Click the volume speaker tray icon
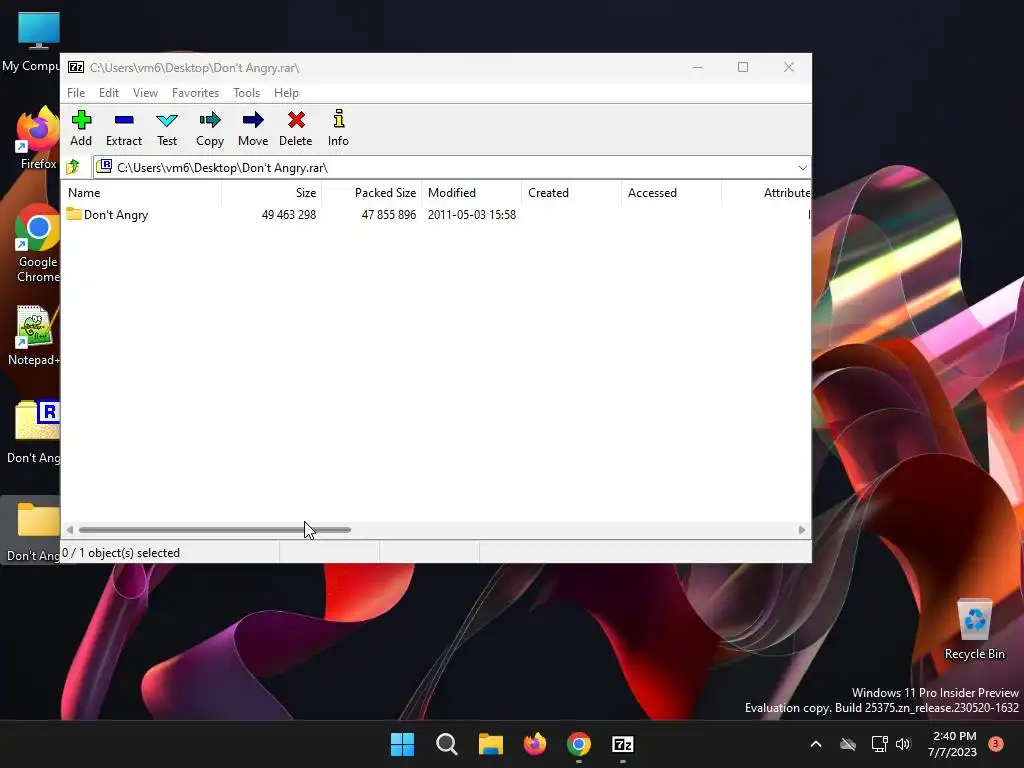This screenshot has height=768, width=1024. point(903,744)
